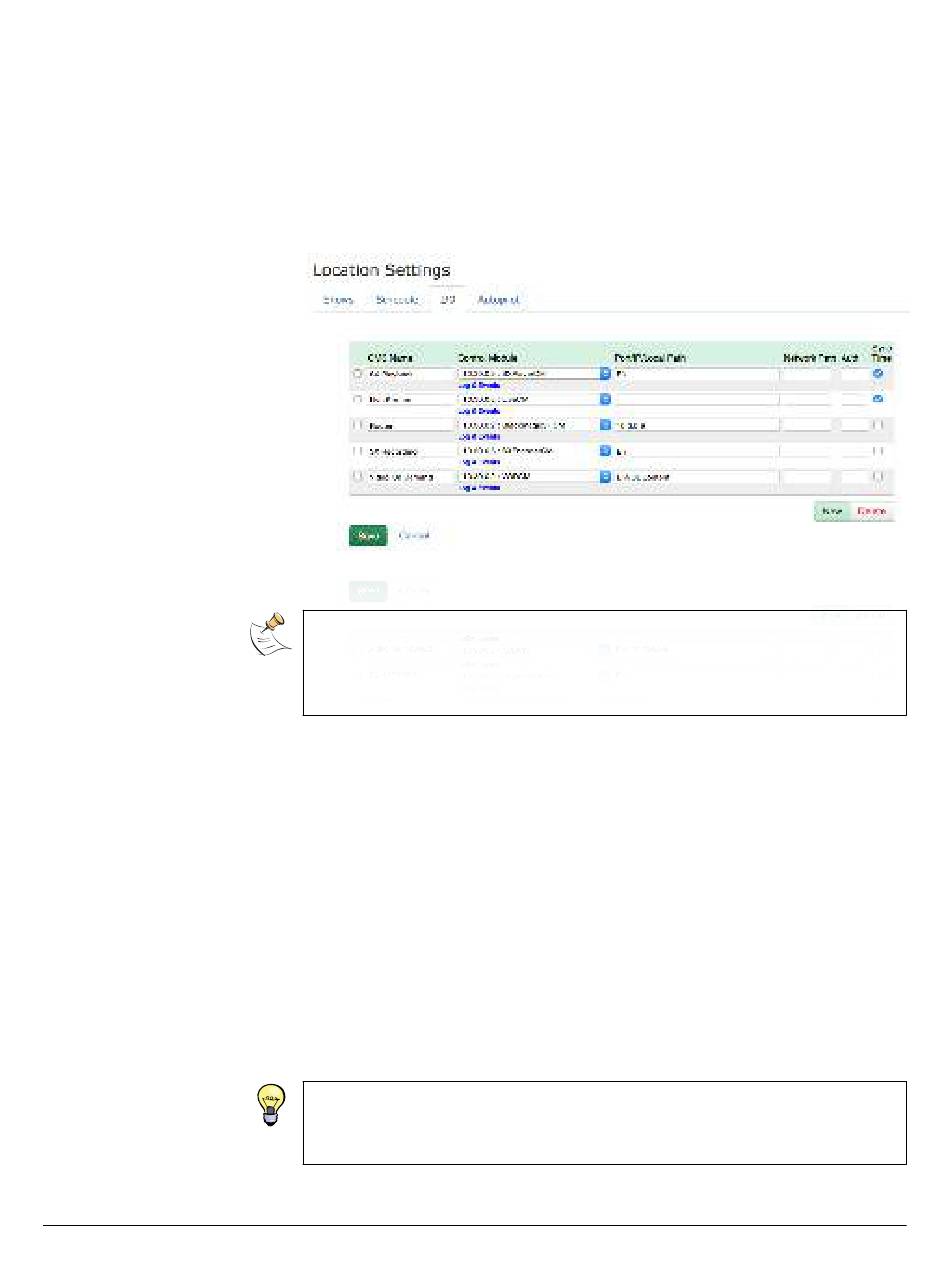Screen dimensions: 950x1284
Task: Tick the first device row's selection checkbox
Action: (358, 373)
